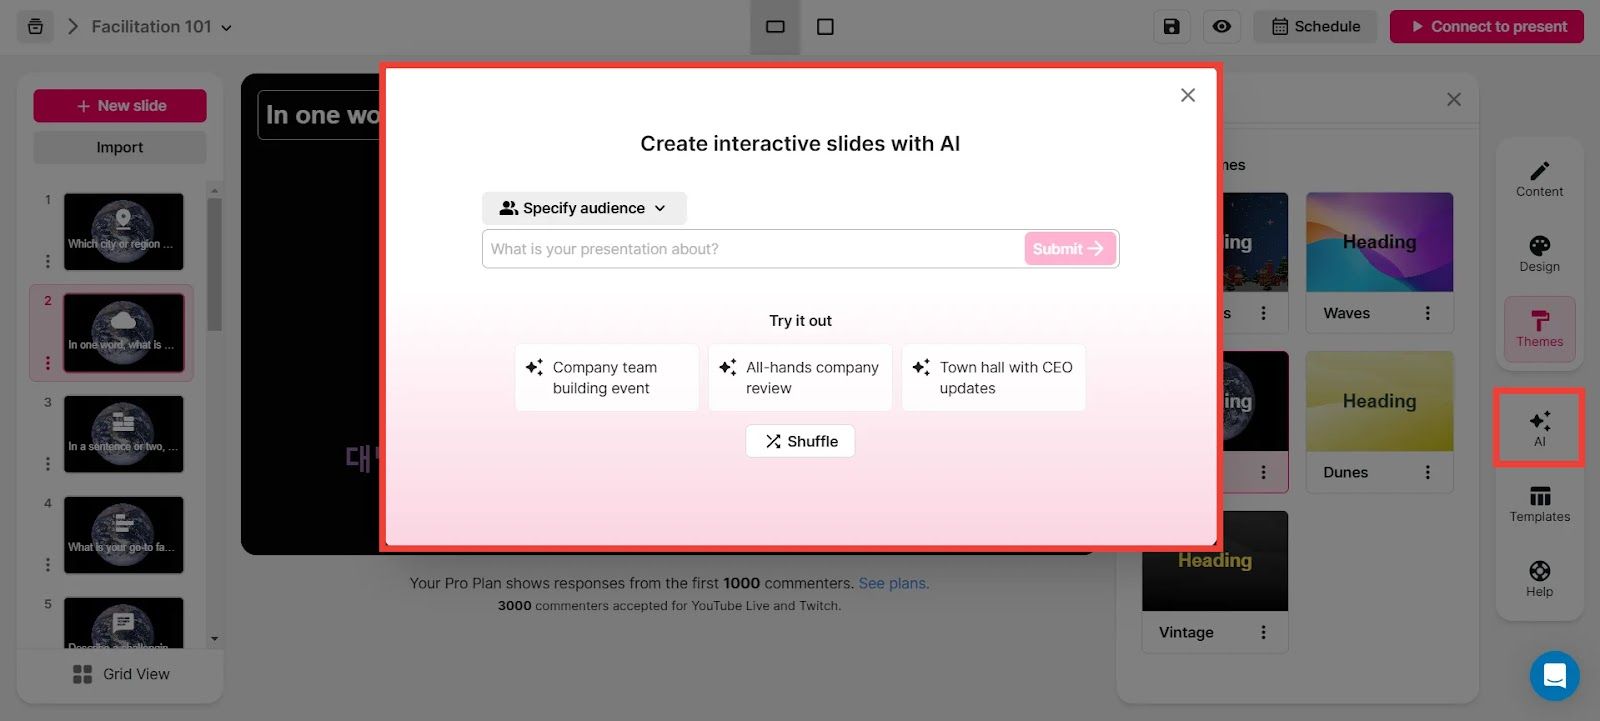Switch to widescreen aspect ratio view
This screenshot has width=1600, height=721.
coord(775,27)
